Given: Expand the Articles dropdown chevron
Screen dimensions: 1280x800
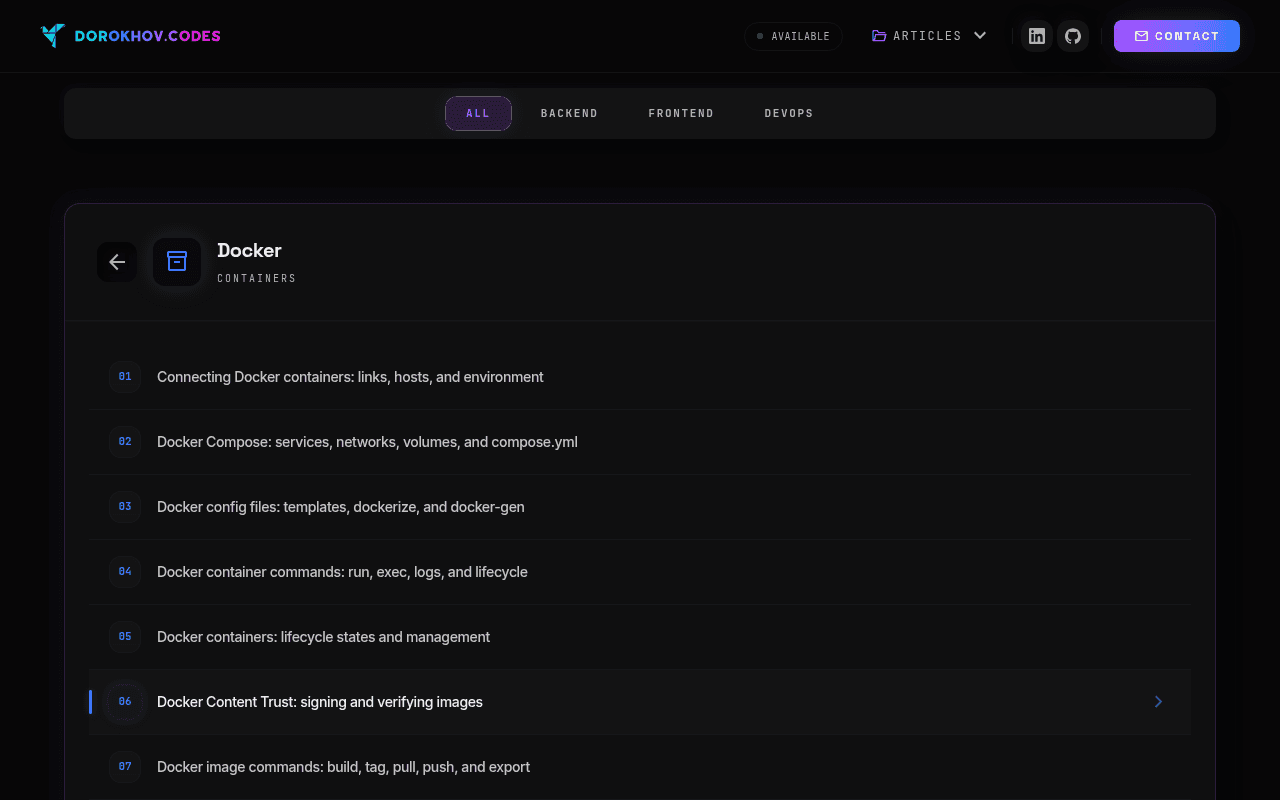Looking at the screenshot, I should 980,36.
